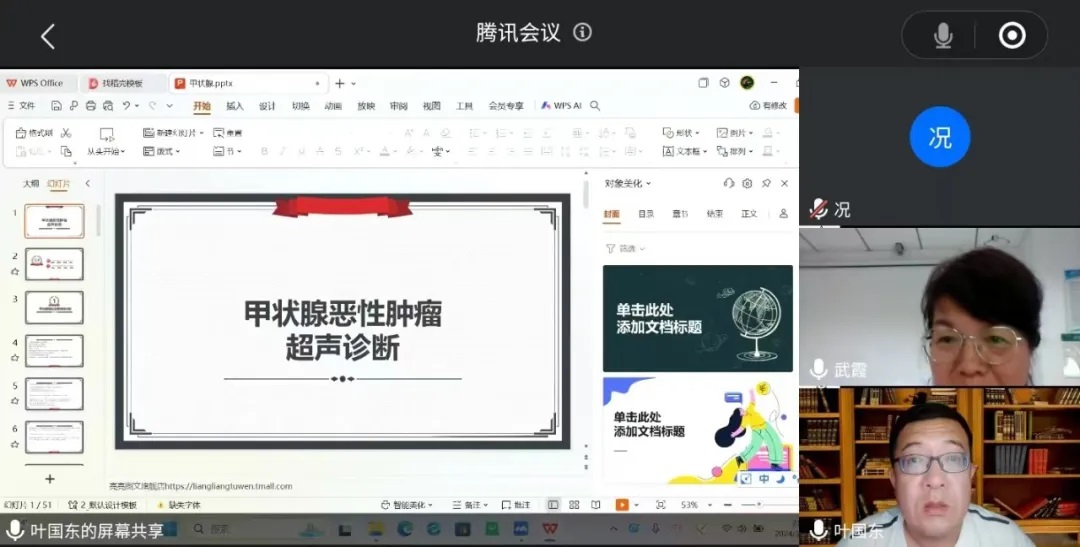Add a slide with the plus below thumbnails

50,479
